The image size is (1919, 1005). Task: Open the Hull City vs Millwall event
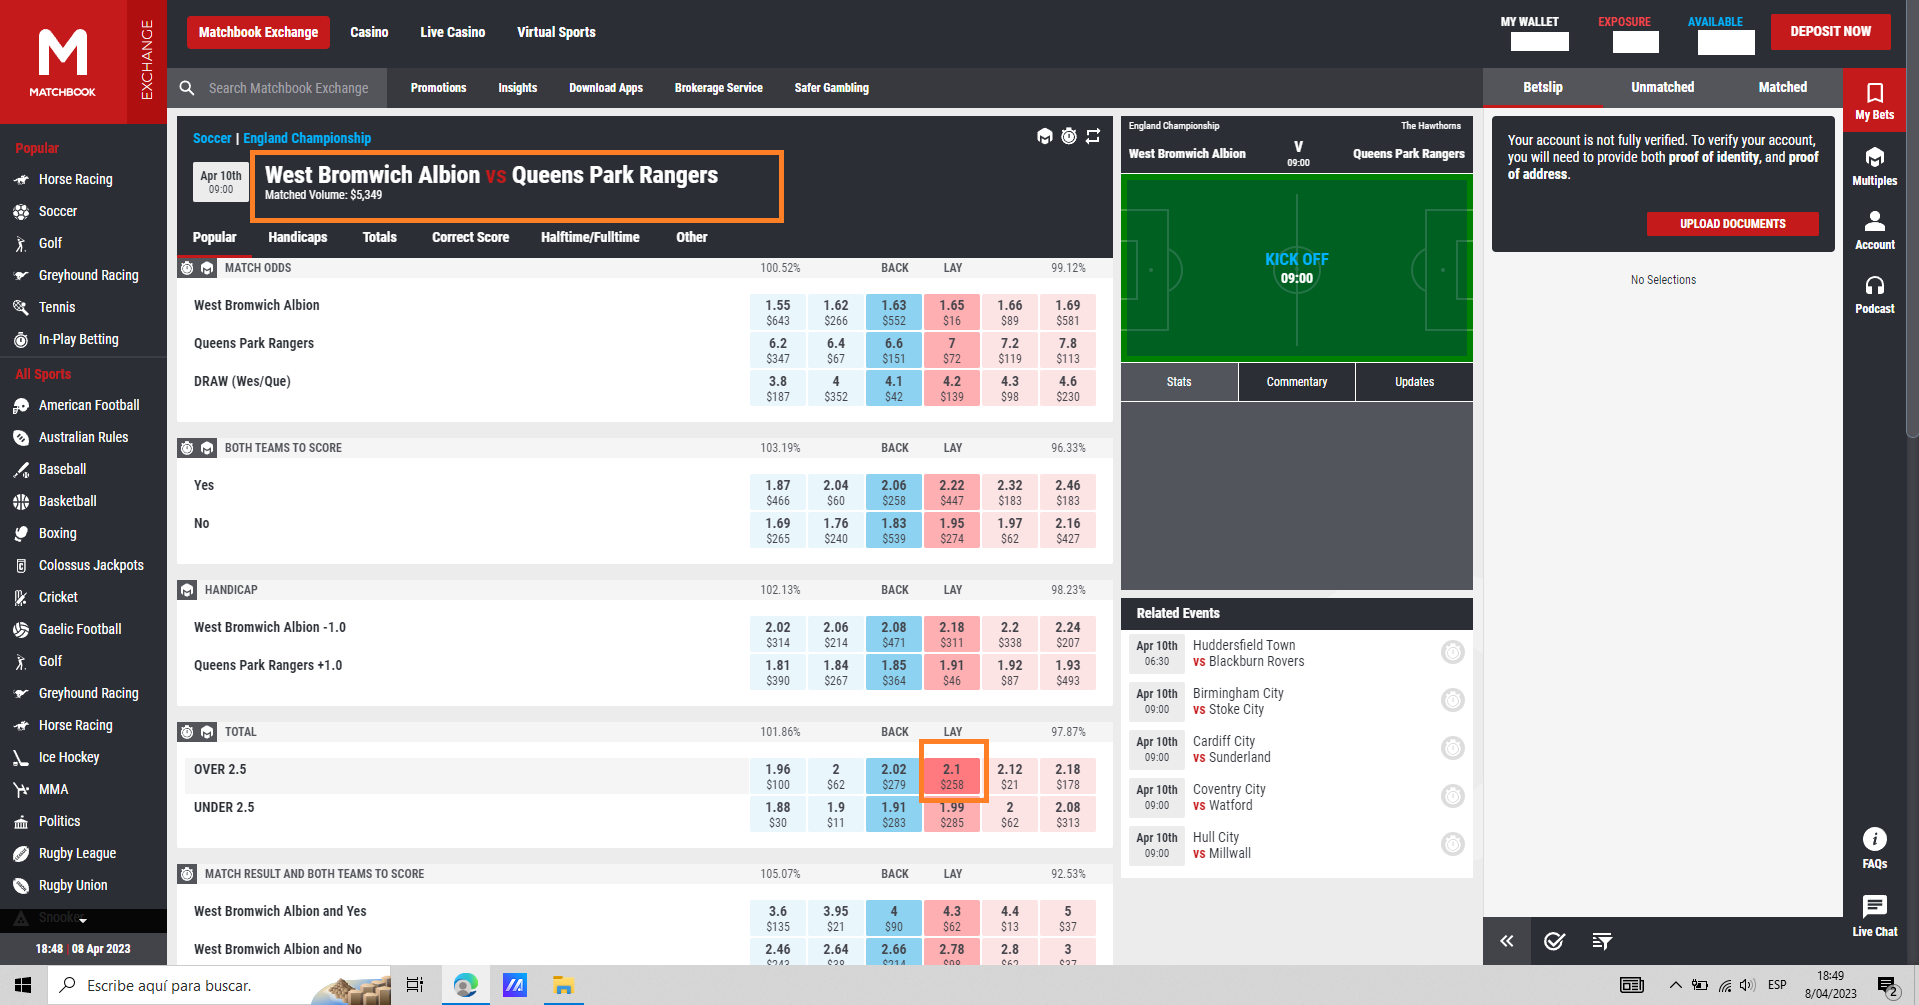[1222, 845]
